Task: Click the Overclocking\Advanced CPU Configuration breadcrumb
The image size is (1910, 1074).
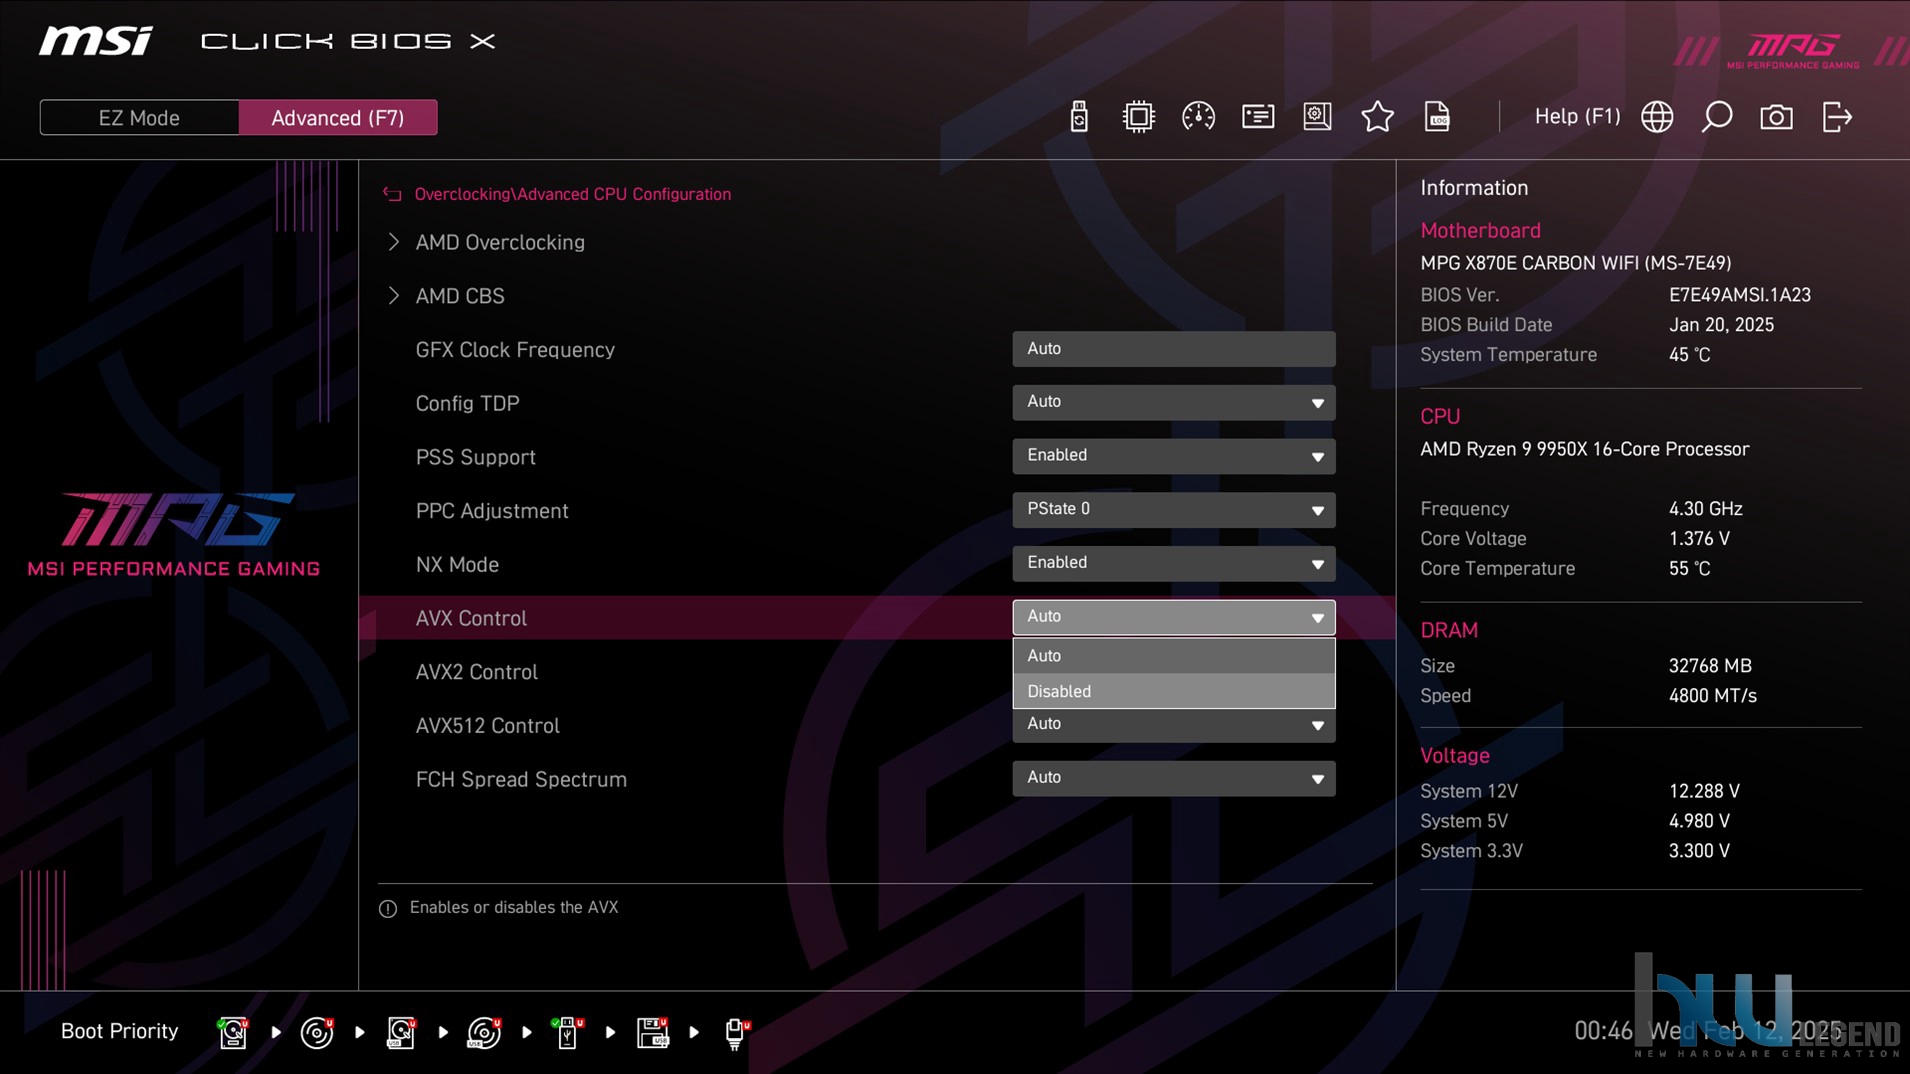Action: click(572, 194)
